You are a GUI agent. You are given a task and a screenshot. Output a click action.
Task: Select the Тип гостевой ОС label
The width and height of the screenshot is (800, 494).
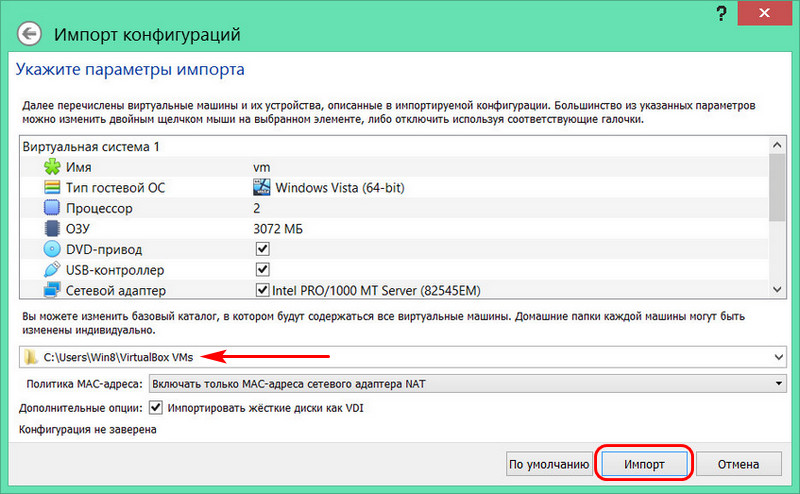pyautogui.click(x=115, y=188)
